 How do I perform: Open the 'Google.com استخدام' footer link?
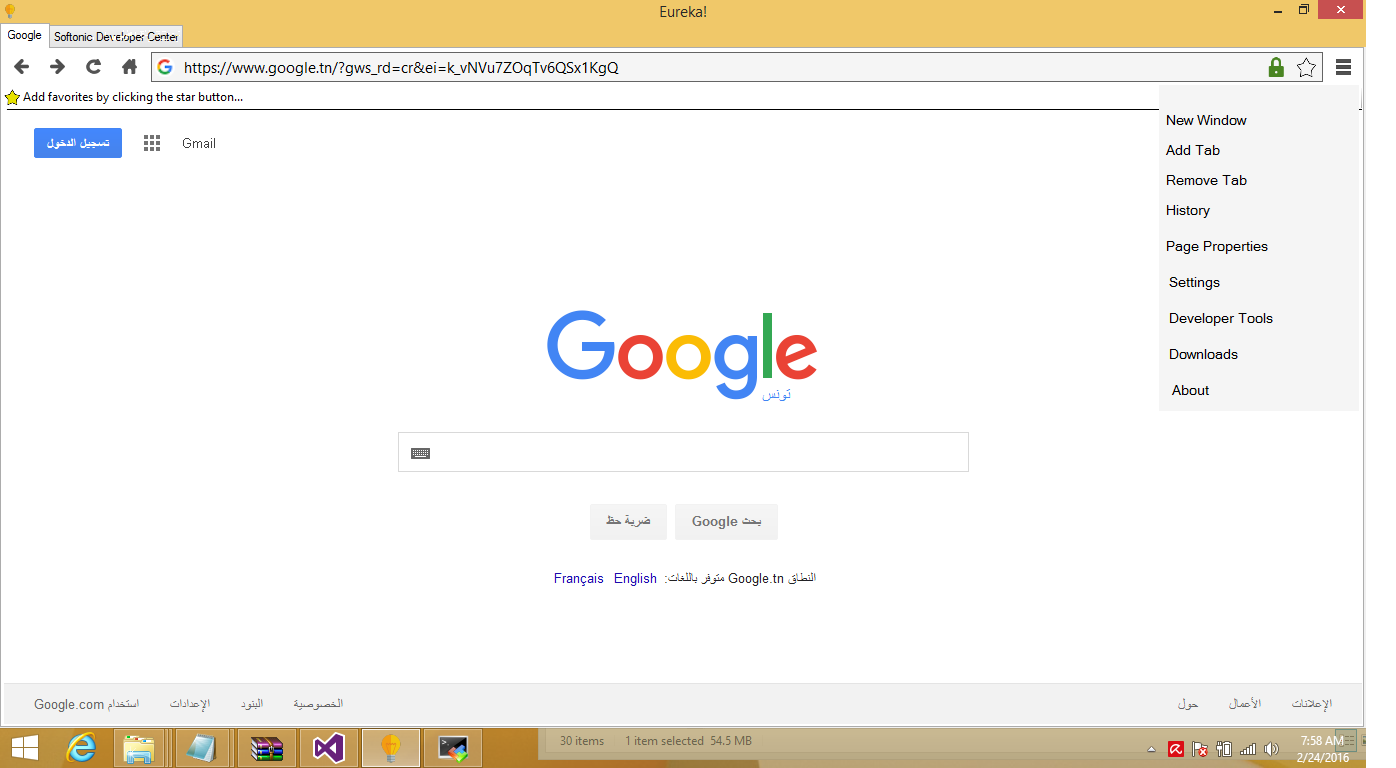(86, 704)
